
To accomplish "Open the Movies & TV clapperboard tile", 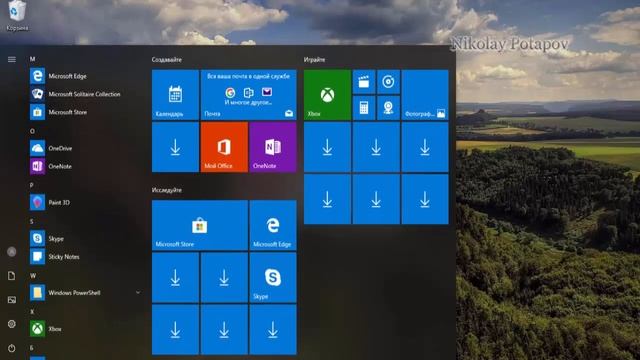I will [364, 82].
